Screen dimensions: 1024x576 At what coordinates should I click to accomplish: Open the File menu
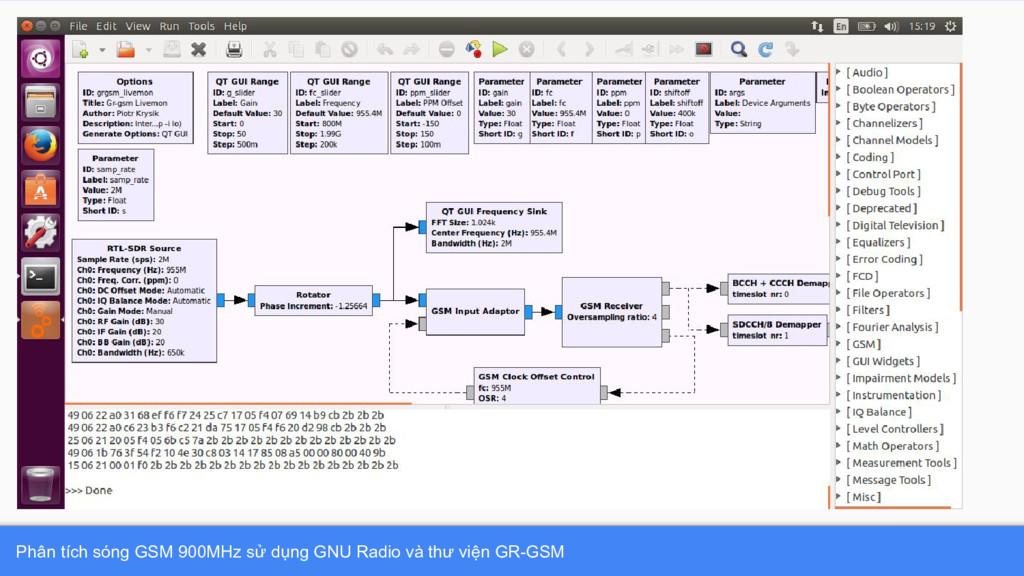coord(78,26)
